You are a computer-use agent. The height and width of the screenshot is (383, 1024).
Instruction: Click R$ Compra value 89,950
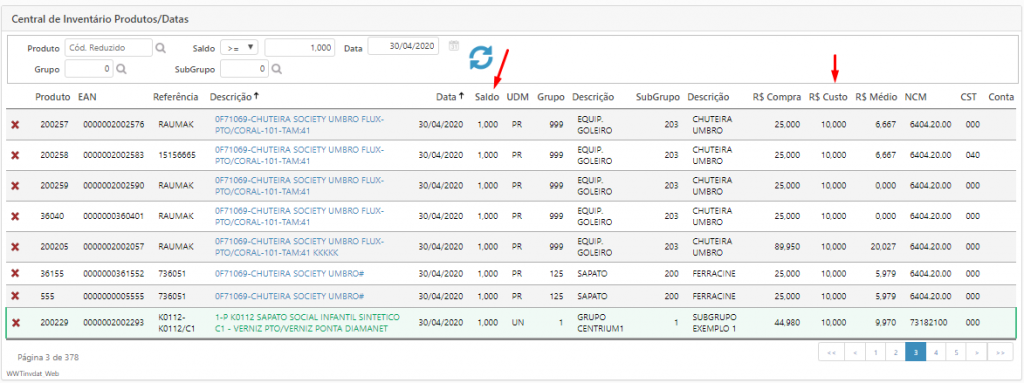(787, 247)
